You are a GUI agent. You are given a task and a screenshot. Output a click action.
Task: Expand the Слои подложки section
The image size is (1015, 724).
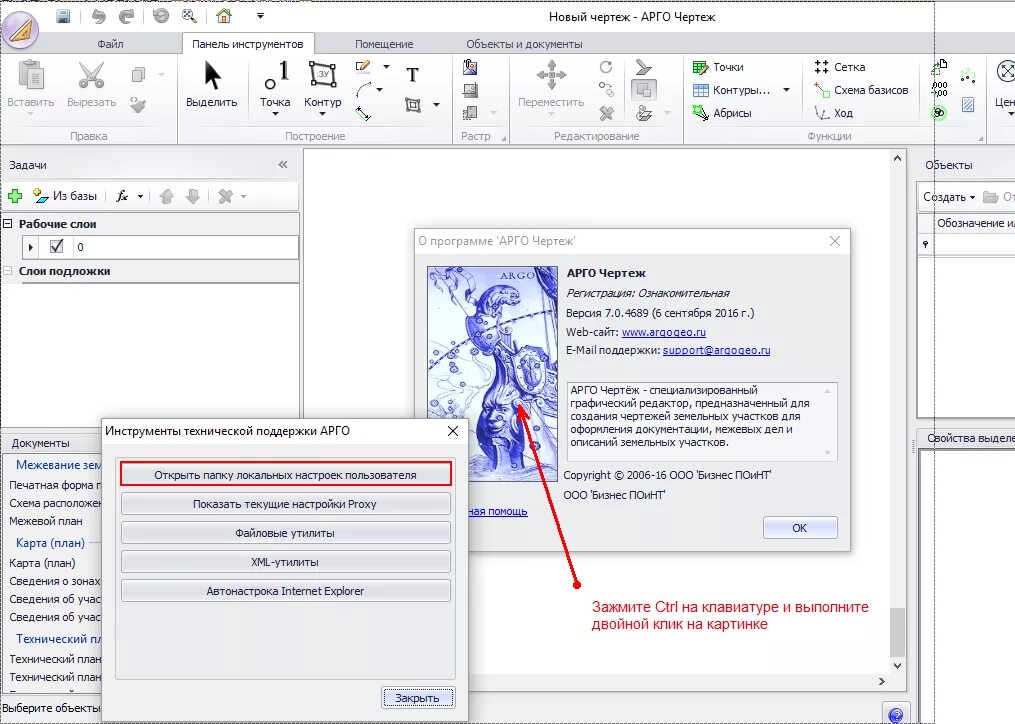point(8,271)
